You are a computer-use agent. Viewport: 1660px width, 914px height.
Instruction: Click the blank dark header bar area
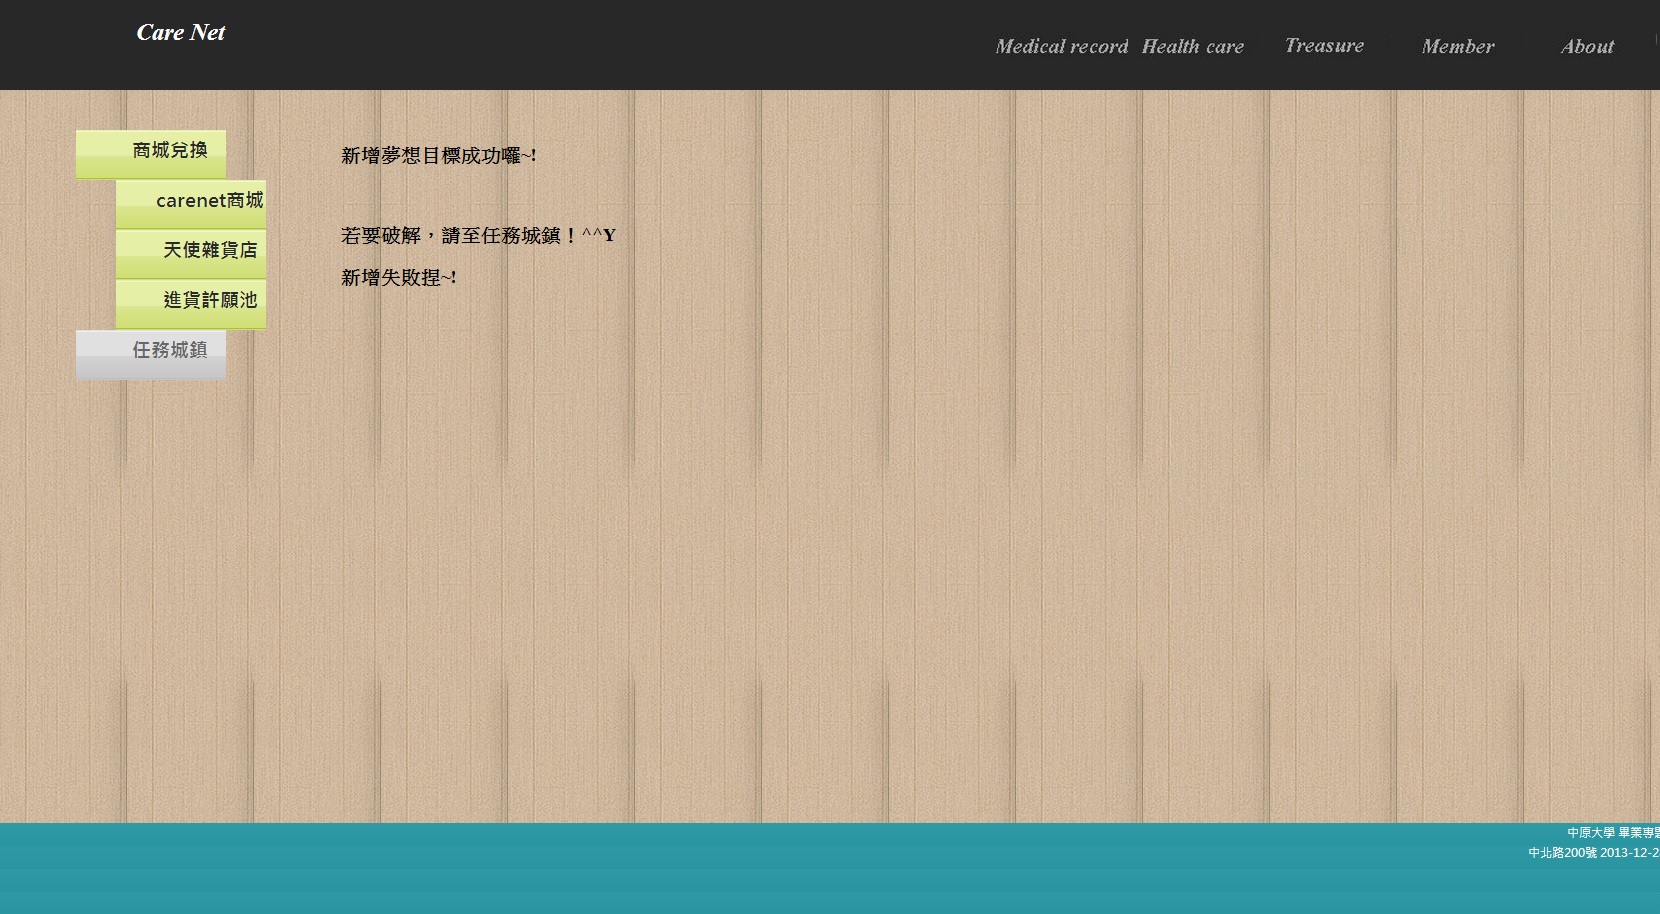(x=600, y=45)
